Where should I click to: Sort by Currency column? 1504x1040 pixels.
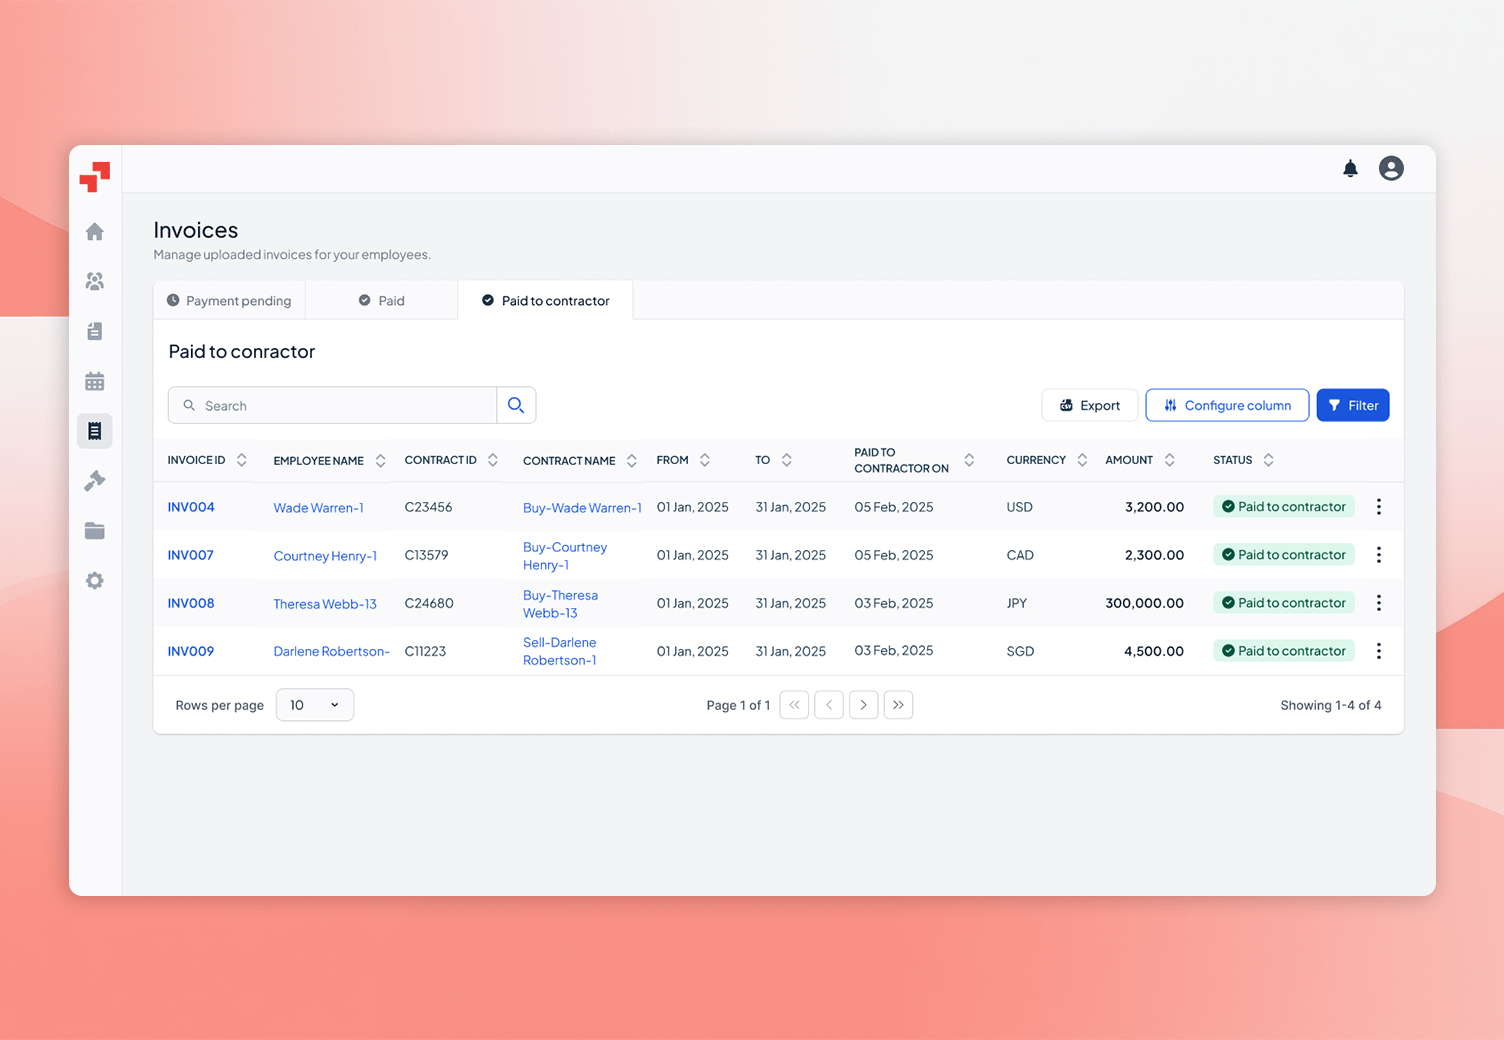click(1082, 460)
